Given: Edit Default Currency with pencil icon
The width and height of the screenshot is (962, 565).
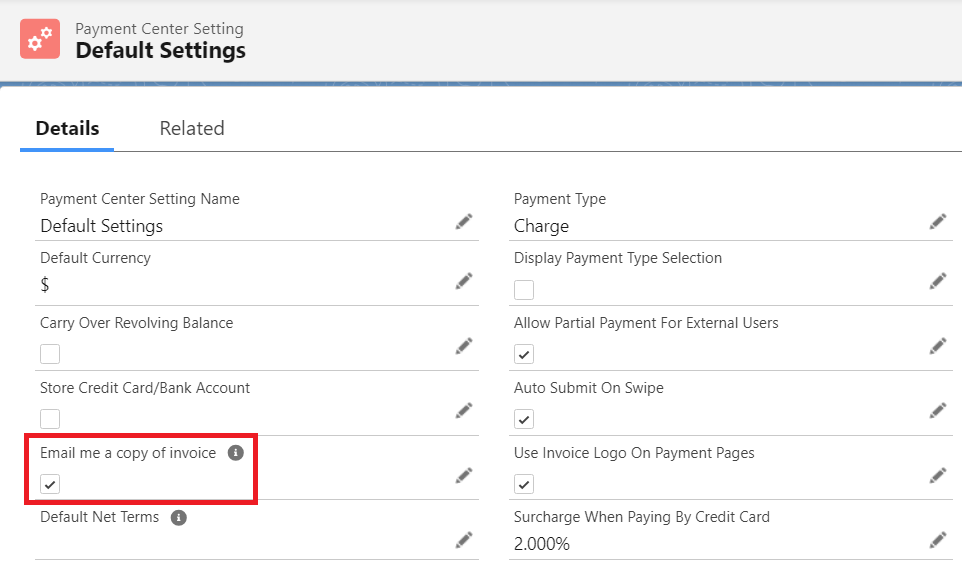Looking at the screenshot, I should pos(463,281).
